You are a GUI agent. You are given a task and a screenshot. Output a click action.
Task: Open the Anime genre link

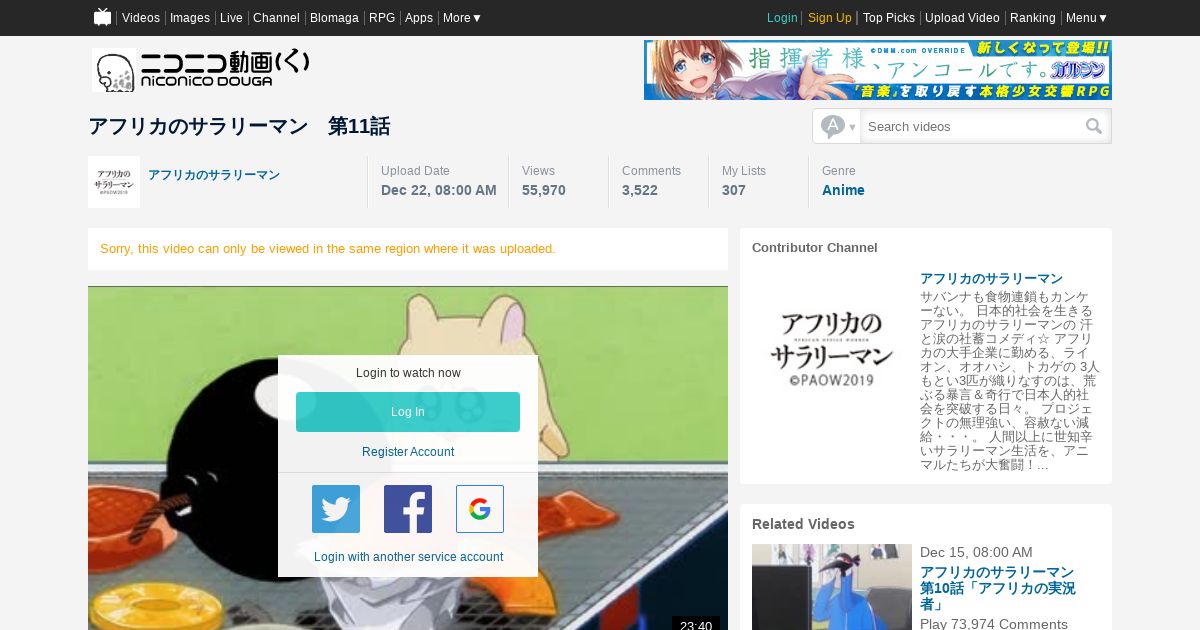(843, 190)
